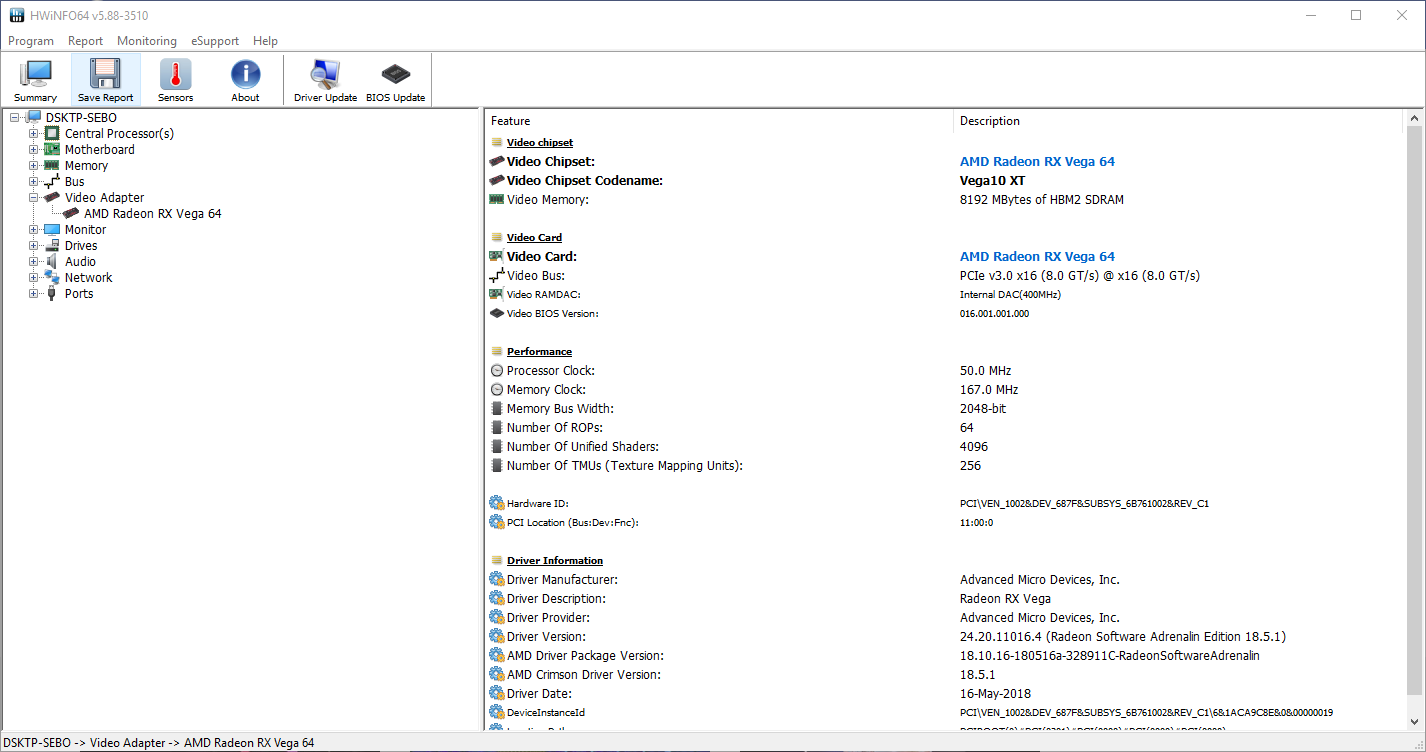Select the DSKTP-SEBO root computer node
The width and height of the screenshot is (1426, 752).
point(81,118)
